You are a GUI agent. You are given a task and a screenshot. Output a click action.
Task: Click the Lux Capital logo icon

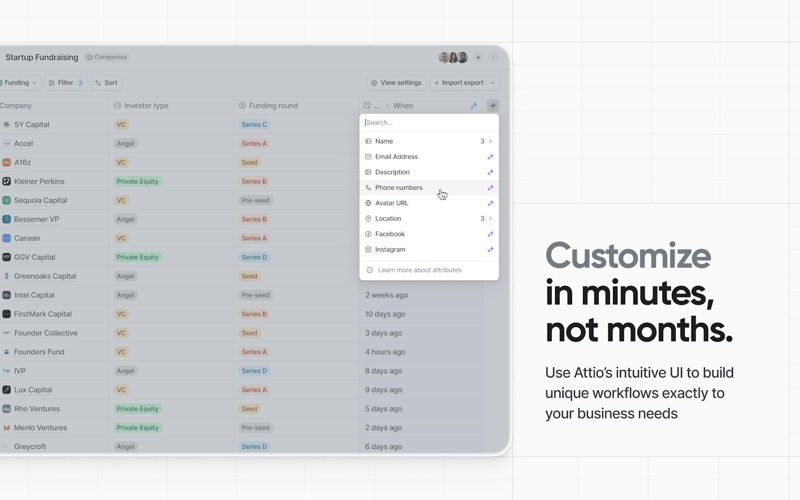[6, 390]
